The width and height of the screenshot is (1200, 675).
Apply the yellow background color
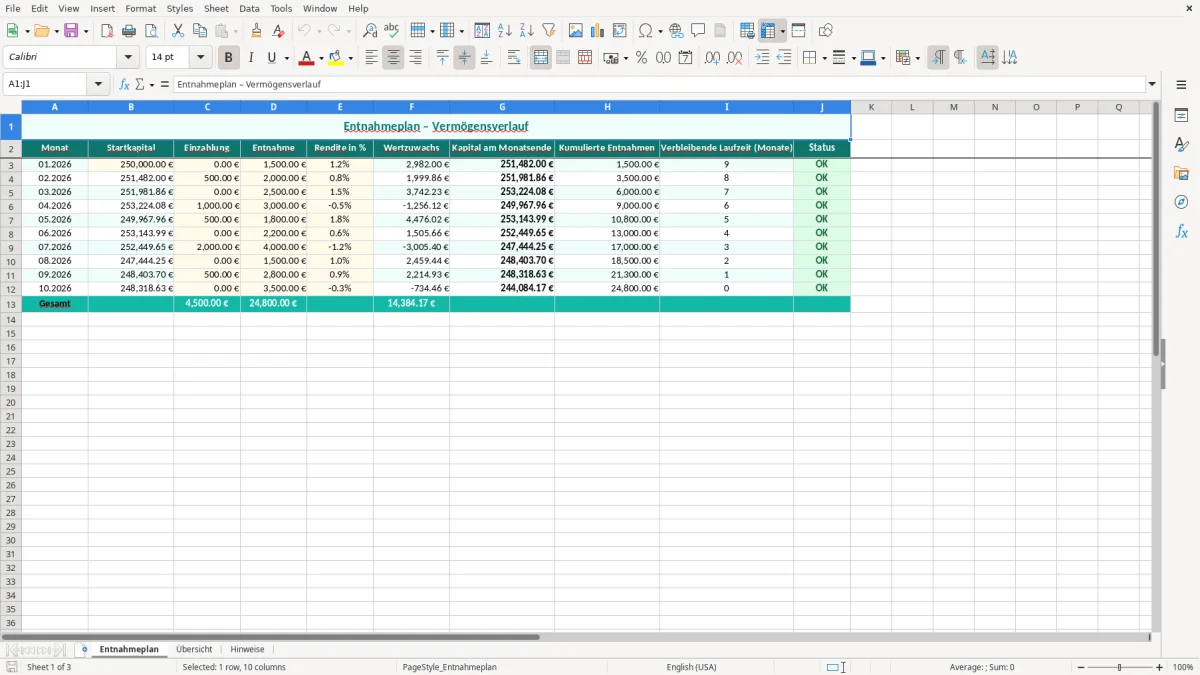coord(336,58)
